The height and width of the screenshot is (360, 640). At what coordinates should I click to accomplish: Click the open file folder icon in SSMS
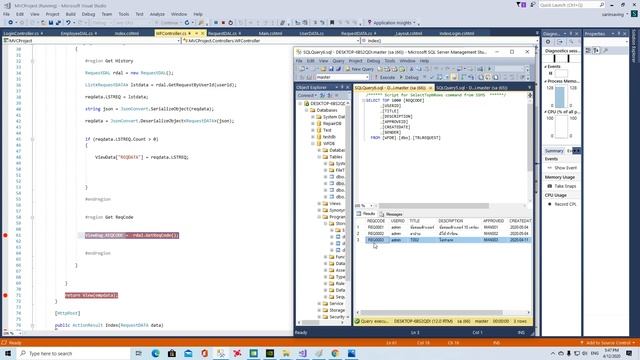(323, 69)
